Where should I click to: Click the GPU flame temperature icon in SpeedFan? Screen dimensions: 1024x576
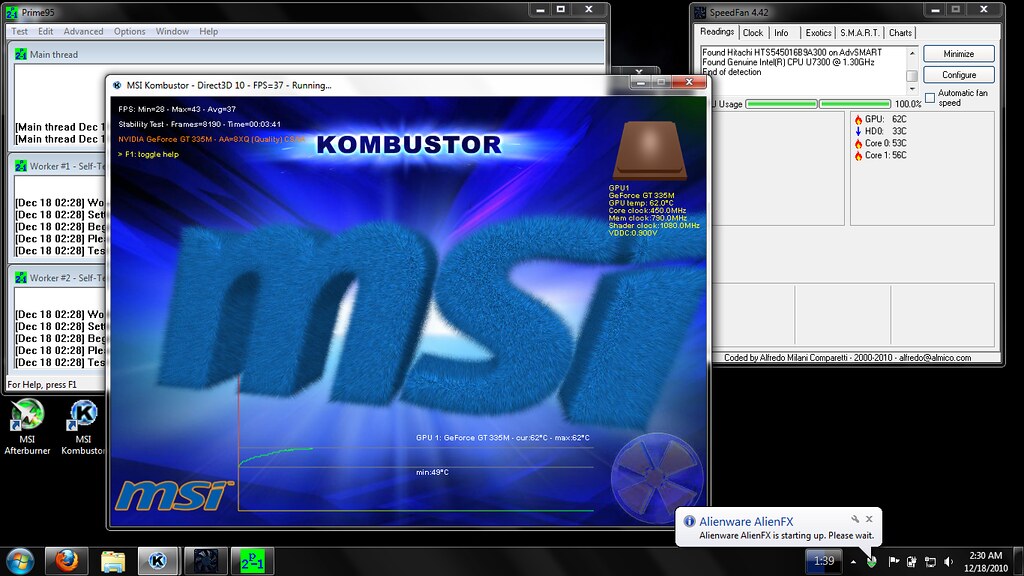tap(858, 120)
